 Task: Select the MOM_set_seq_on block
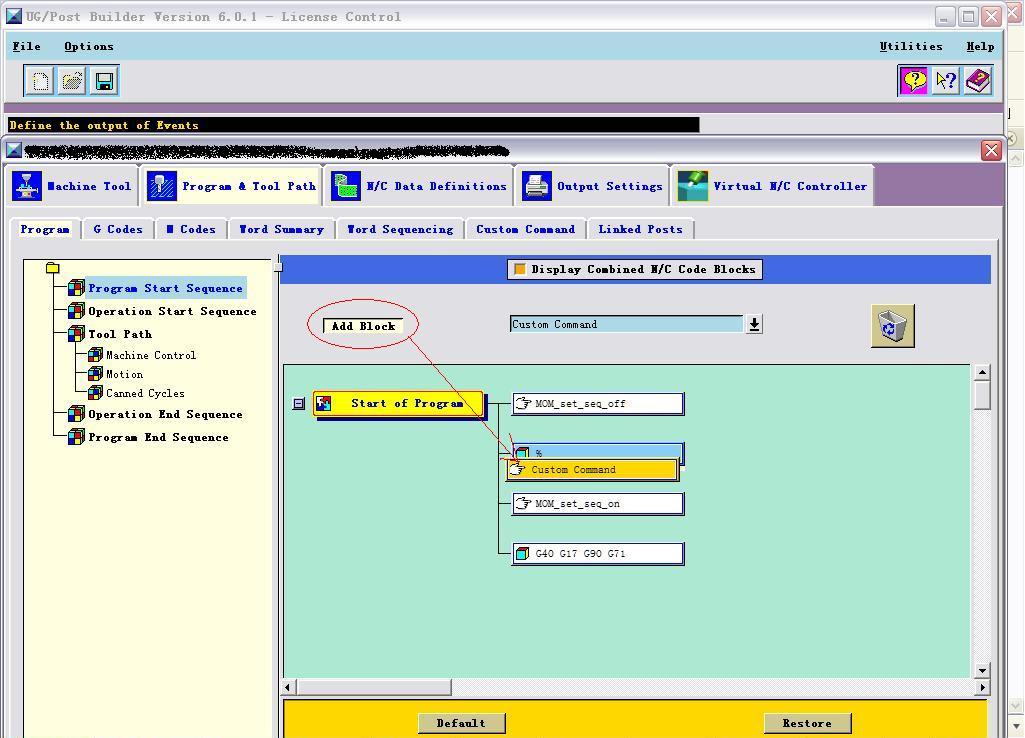(598, 503)
